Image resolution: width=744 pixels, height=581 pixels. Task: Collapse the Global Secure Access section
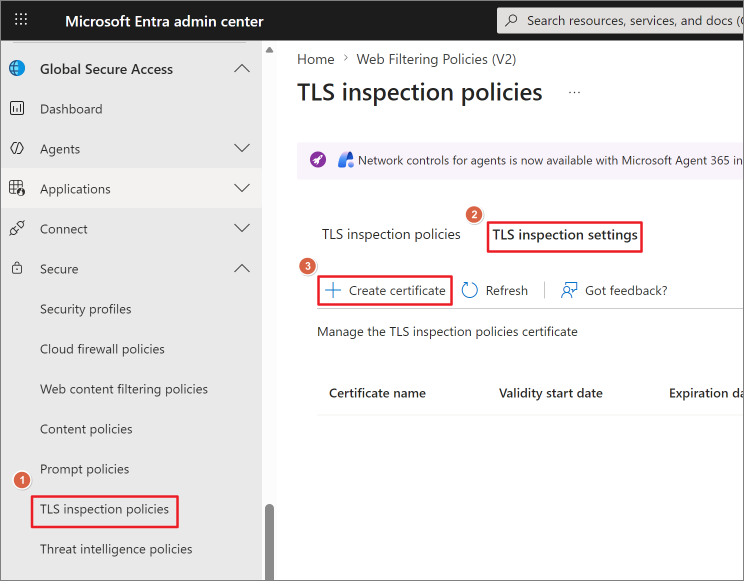pyautogui.click(x=242, y=68)
